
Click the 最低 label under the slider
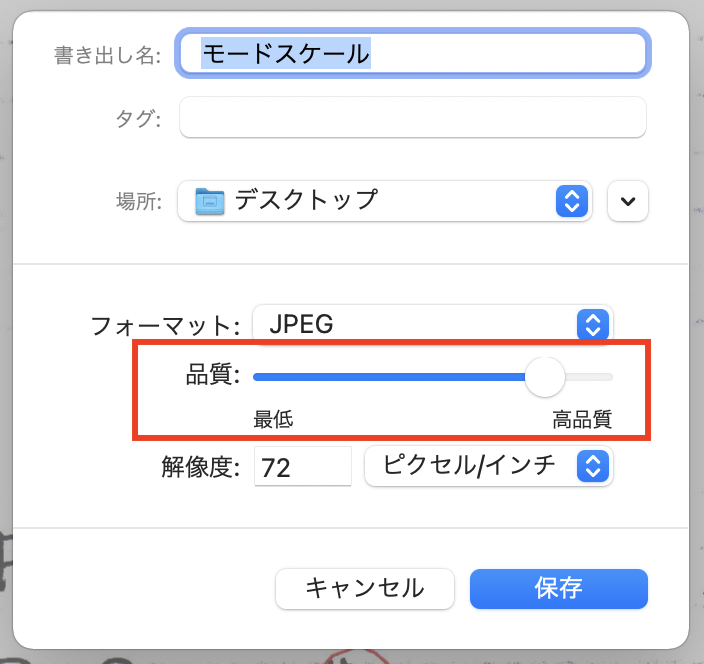pyautogui.click(x=273, y=419)
